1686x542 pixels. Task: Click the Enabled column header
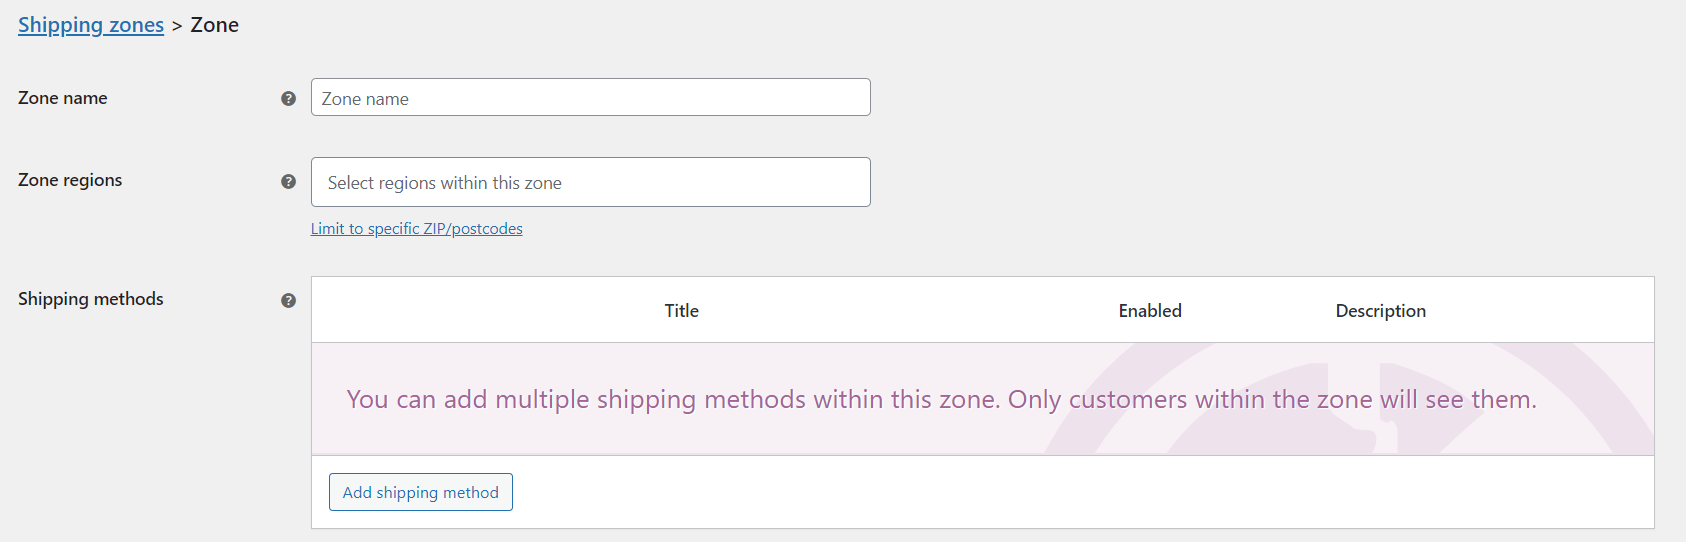[1150, 311]
